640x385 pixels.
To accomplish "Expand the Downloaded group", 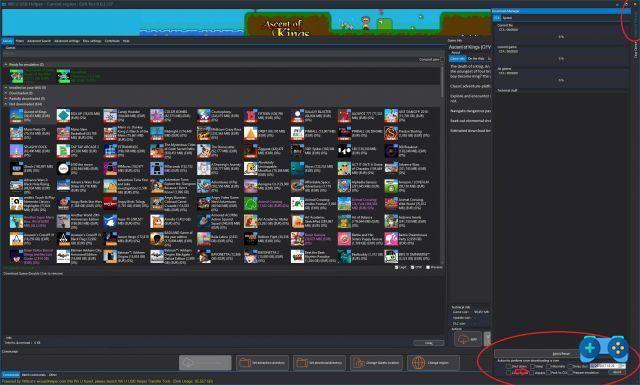I will click(x=6, y=93).
